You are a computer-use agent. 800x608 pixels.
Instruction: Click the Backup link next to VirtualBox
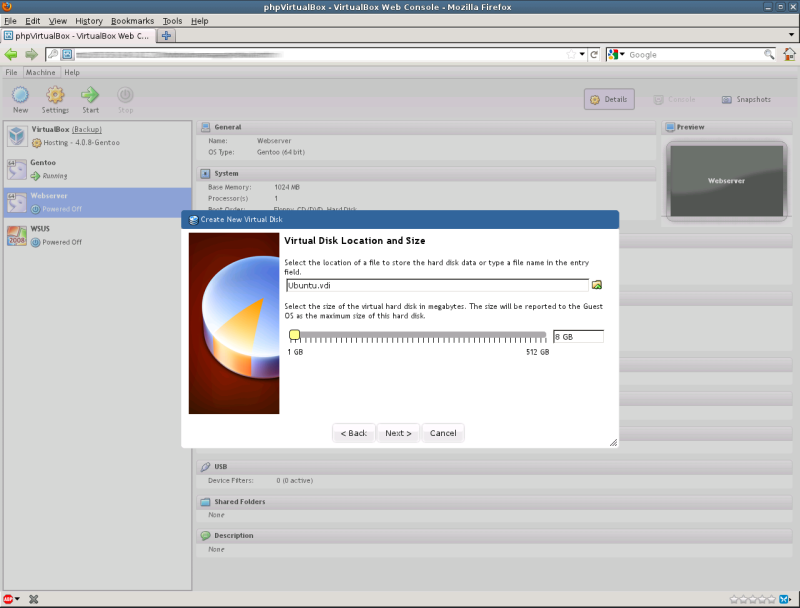coord(87,130)
